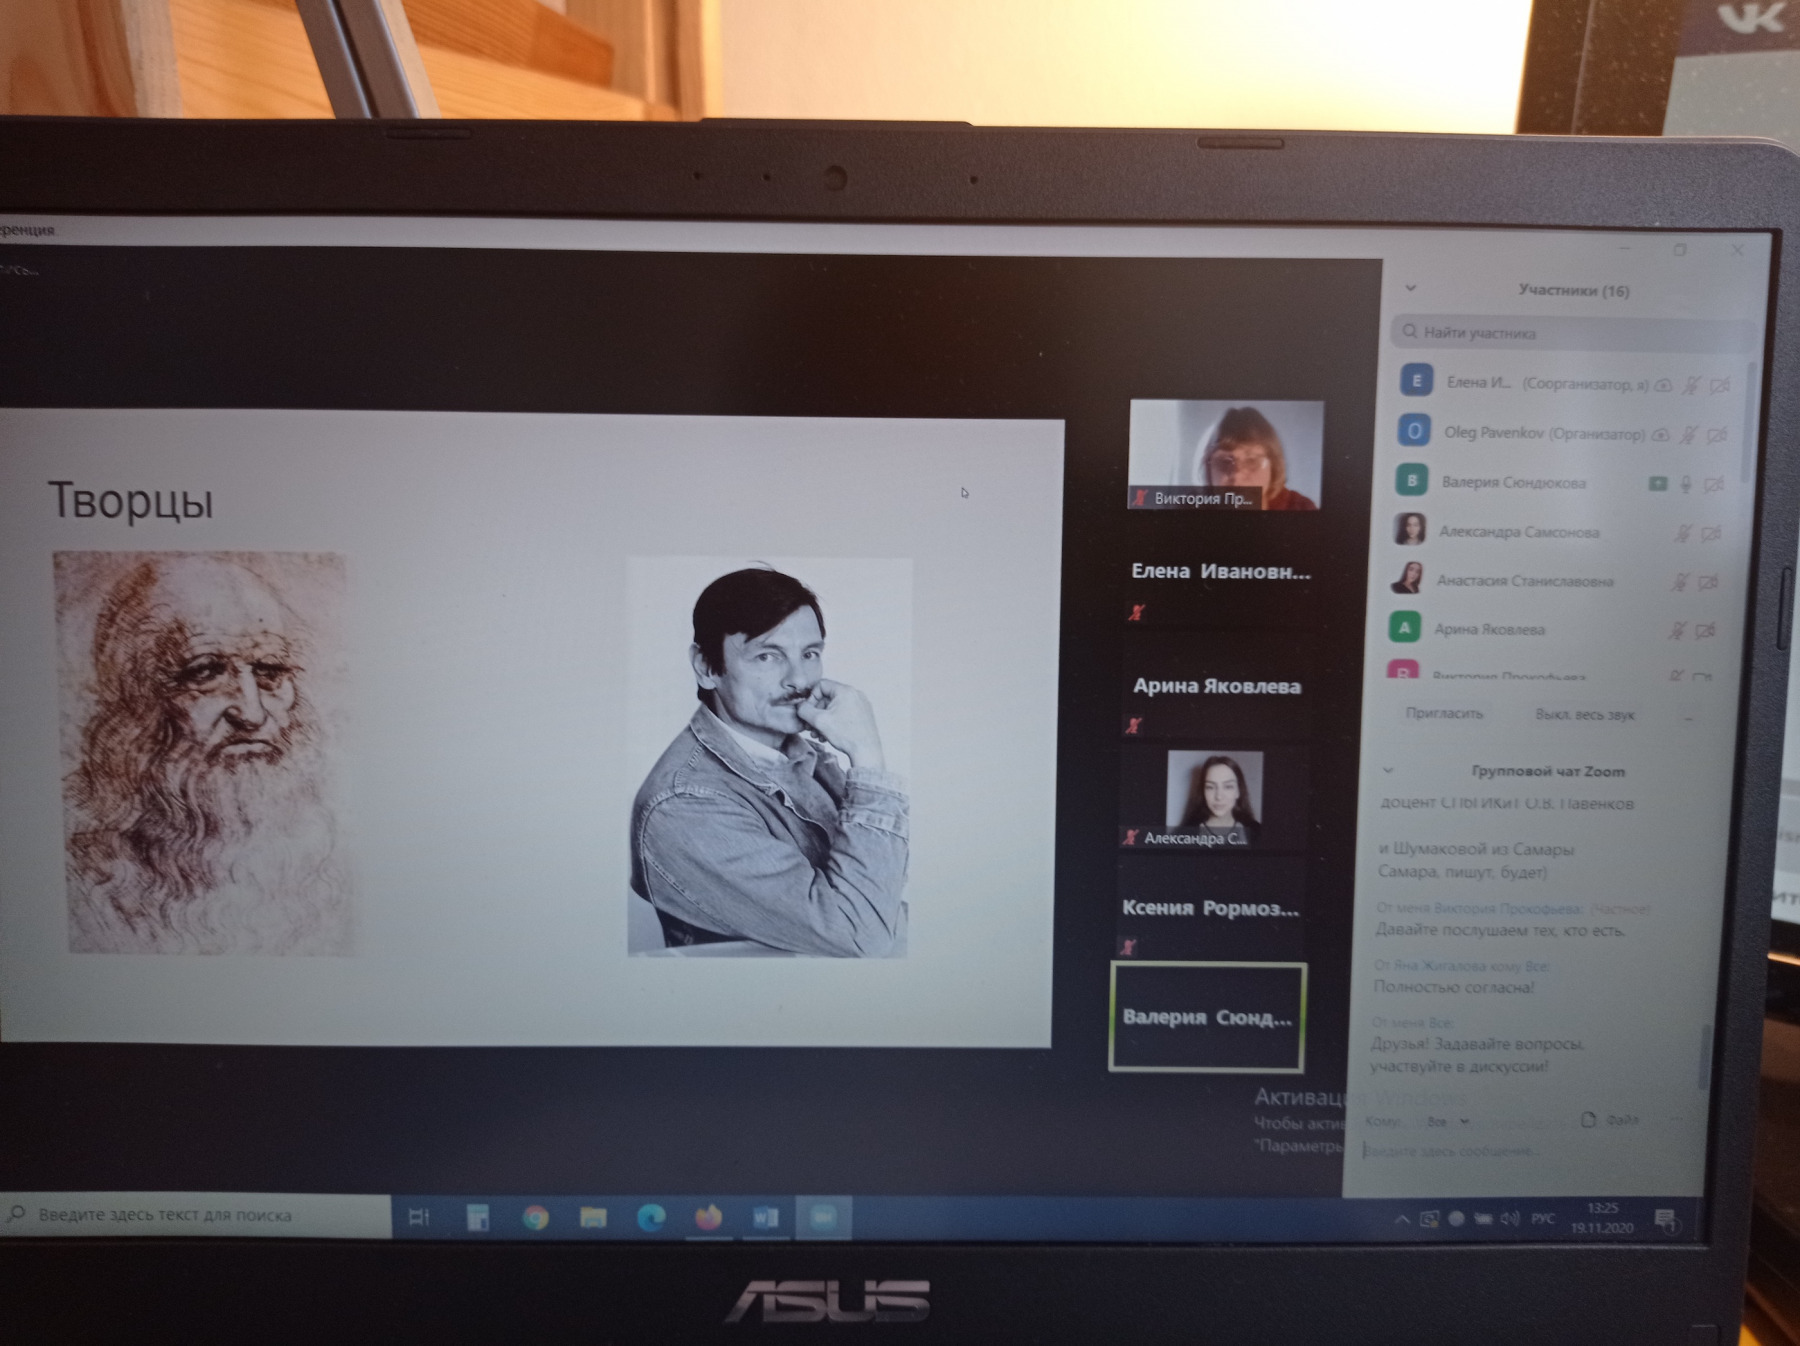Click РУС language indicator

pyautogui.click(x=1543, y=1219)
